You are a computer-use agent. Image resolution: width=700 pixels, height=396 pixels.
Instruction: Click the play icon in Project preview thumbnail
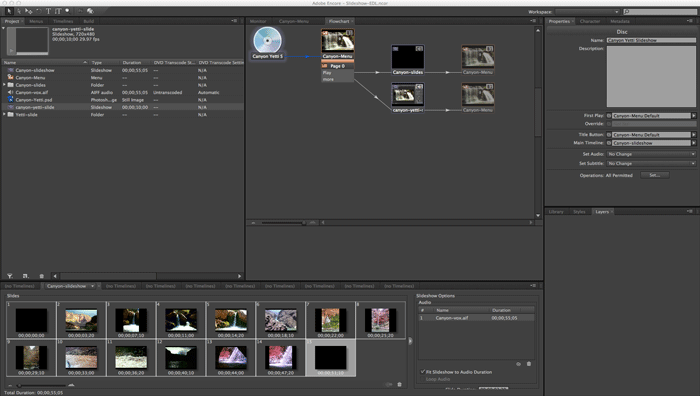click(12, 51)
